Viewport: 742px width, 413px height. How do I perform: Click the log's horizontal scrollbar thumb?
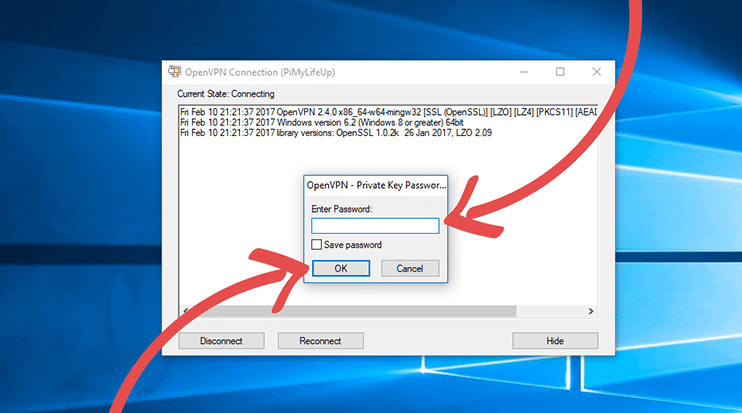[353, 311]
